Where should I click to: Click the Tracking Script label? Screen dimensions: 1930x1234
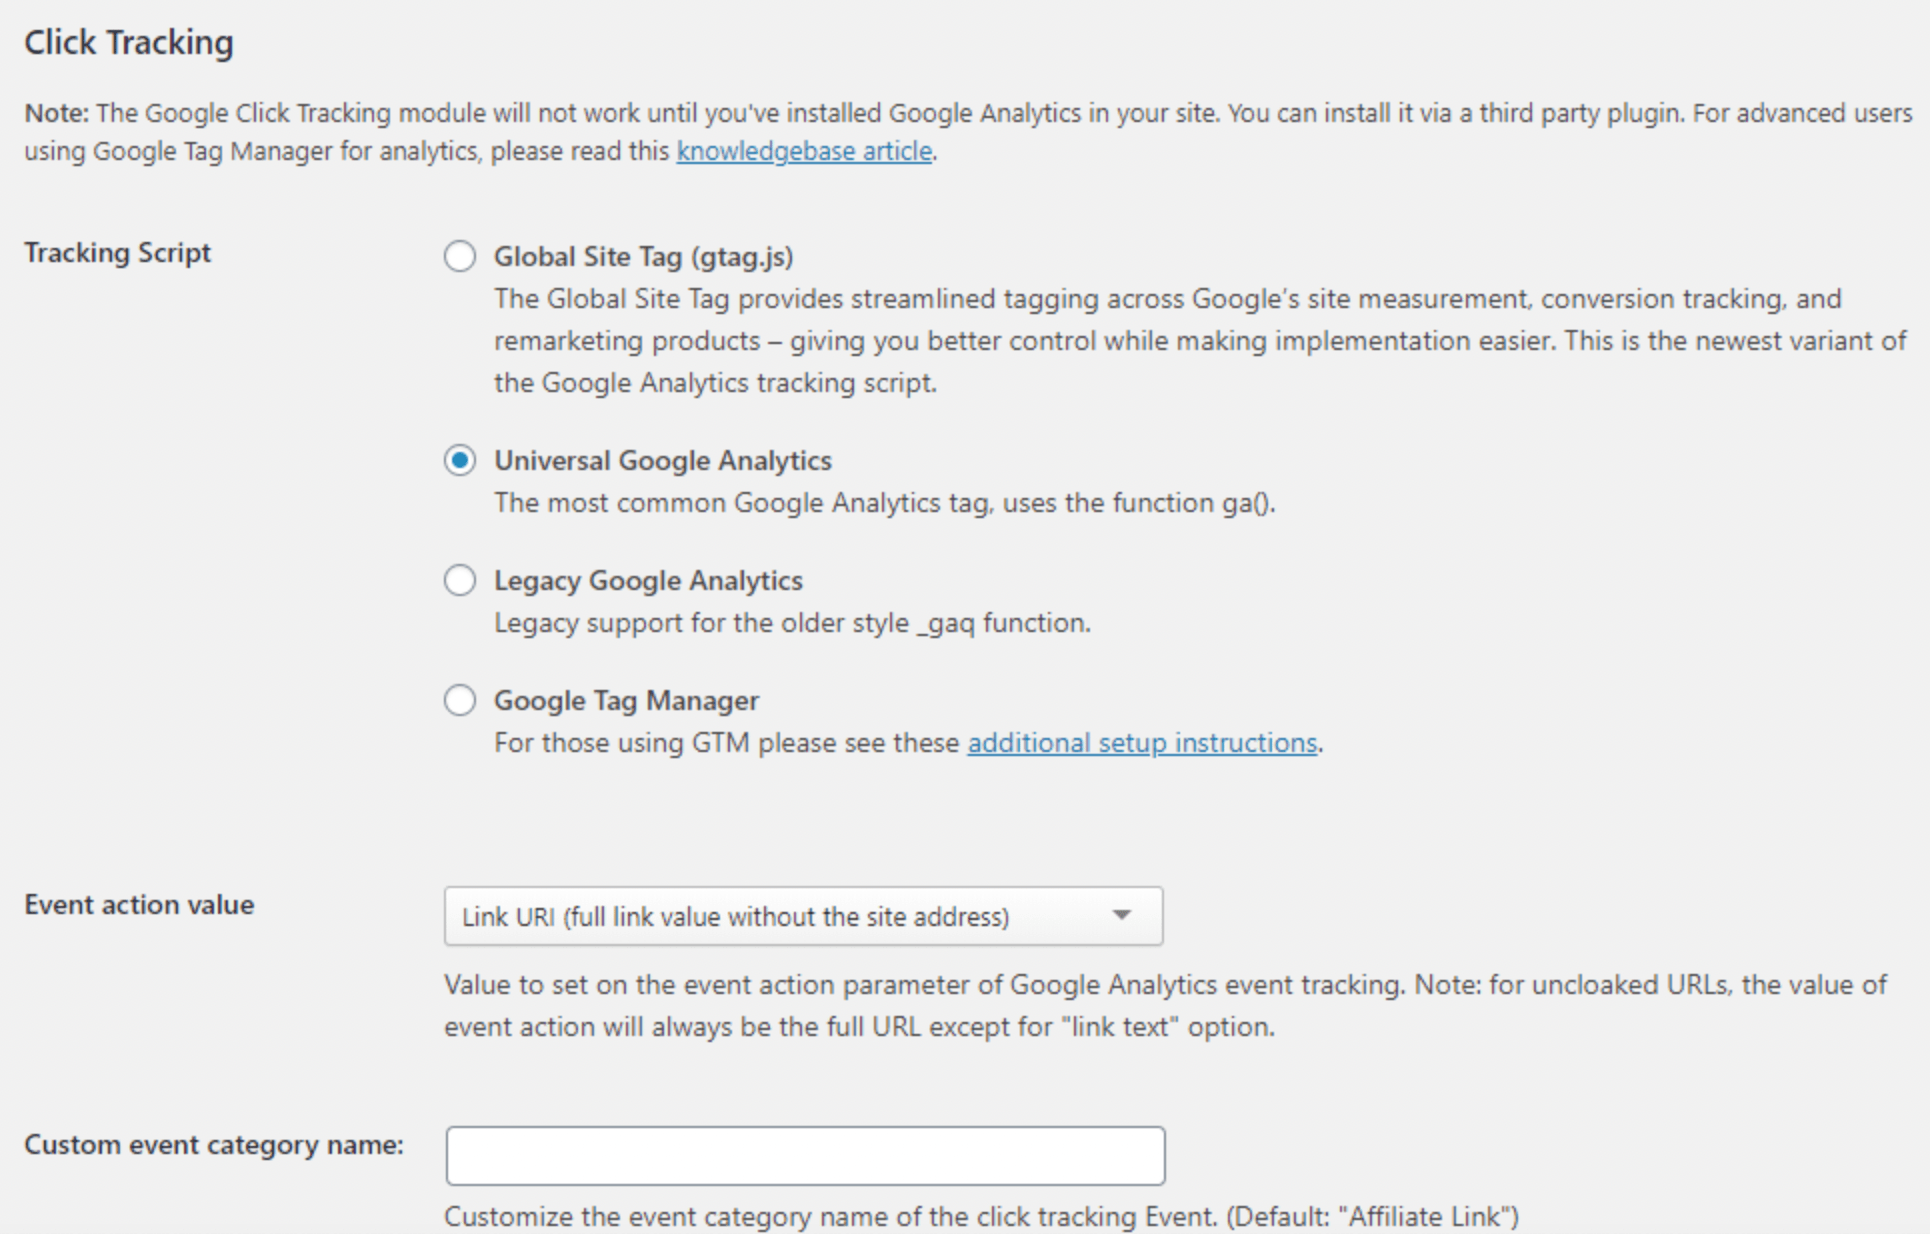[x=117, y=253]
